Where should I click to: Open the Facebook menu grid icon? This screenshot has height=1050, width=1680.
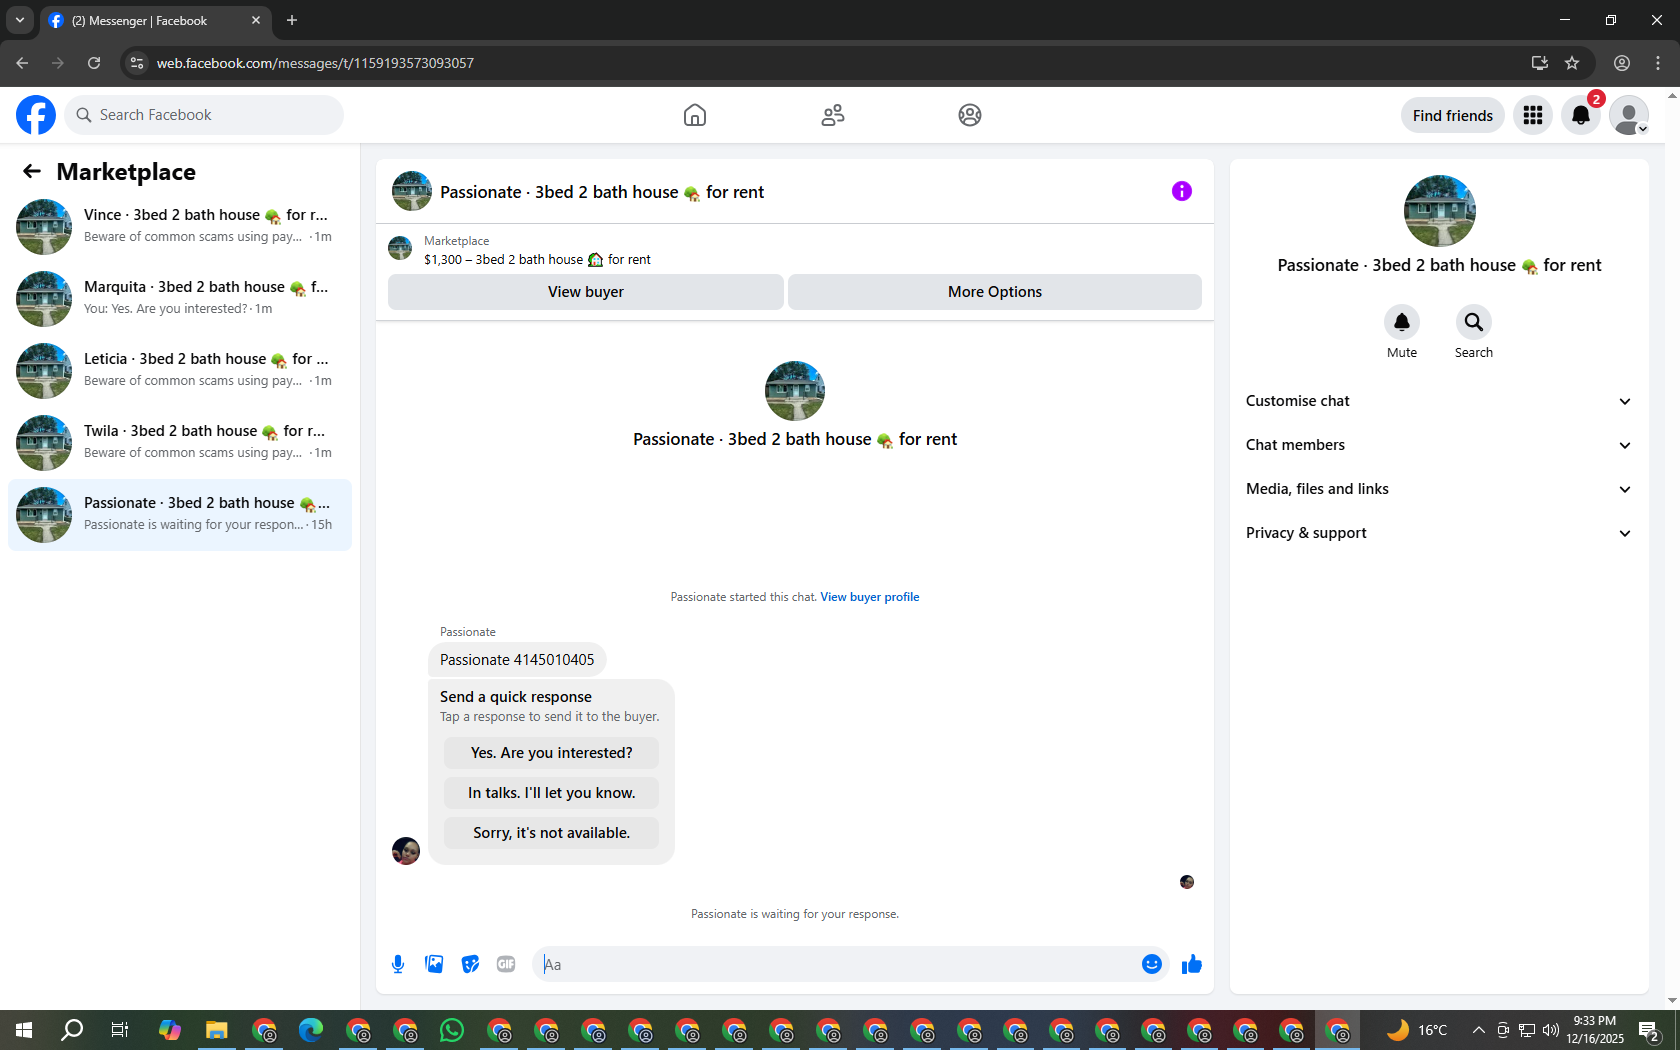coord(1533,115)
